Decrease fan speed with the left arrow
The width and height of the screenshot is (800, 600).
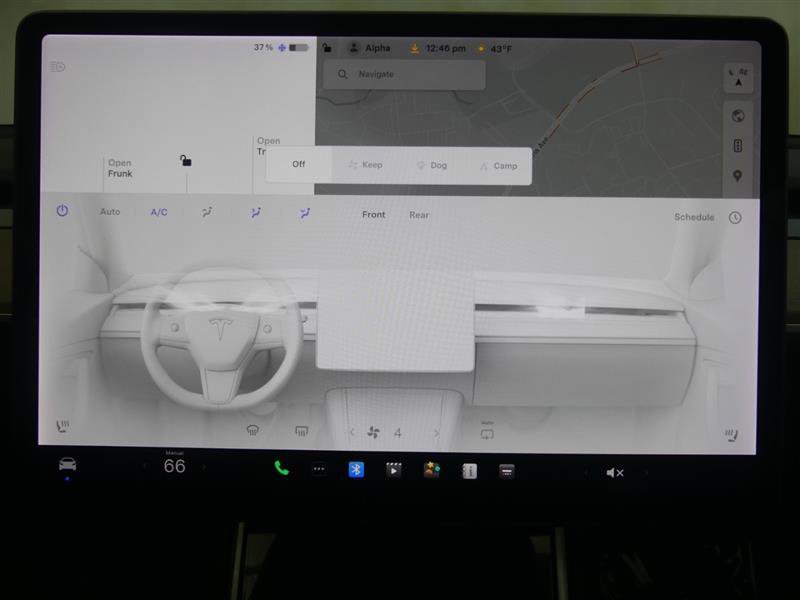(x=352, y=433)
